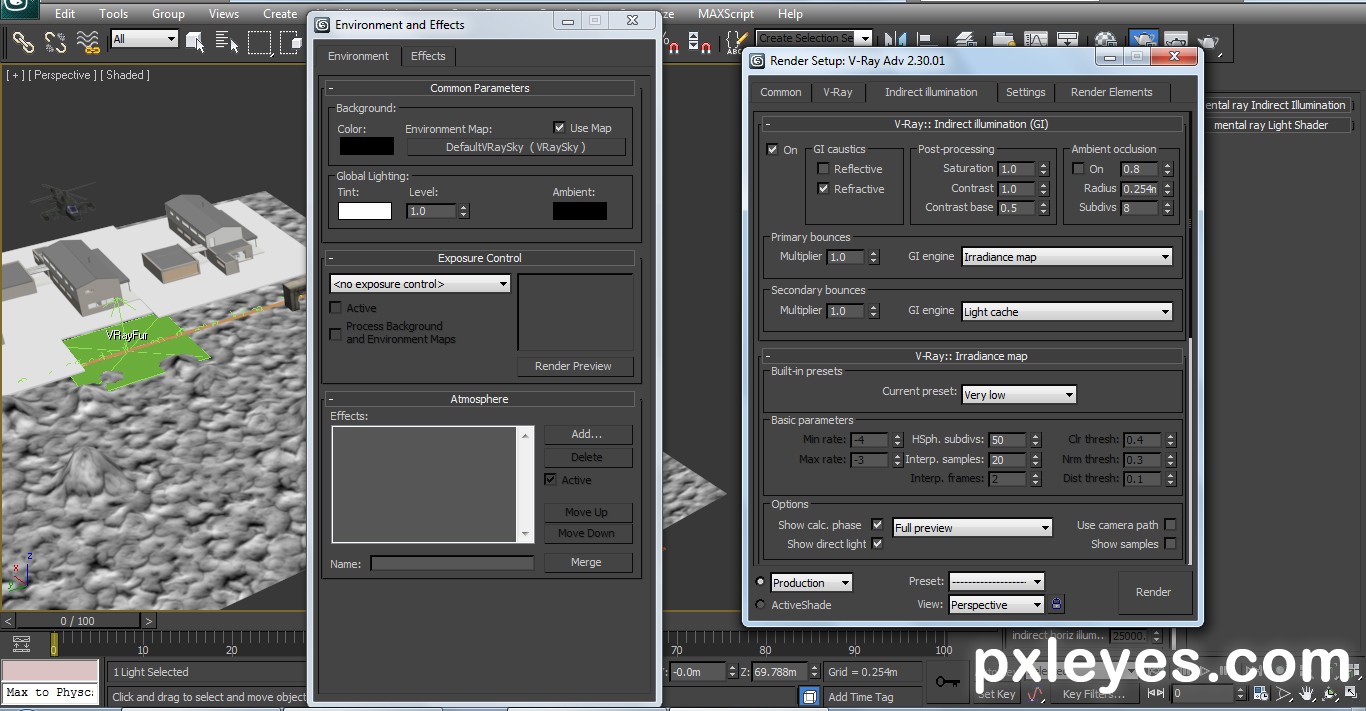
Task: Open the Schematic View icon
Action: pyautogui.click(x=1067, y=40)
